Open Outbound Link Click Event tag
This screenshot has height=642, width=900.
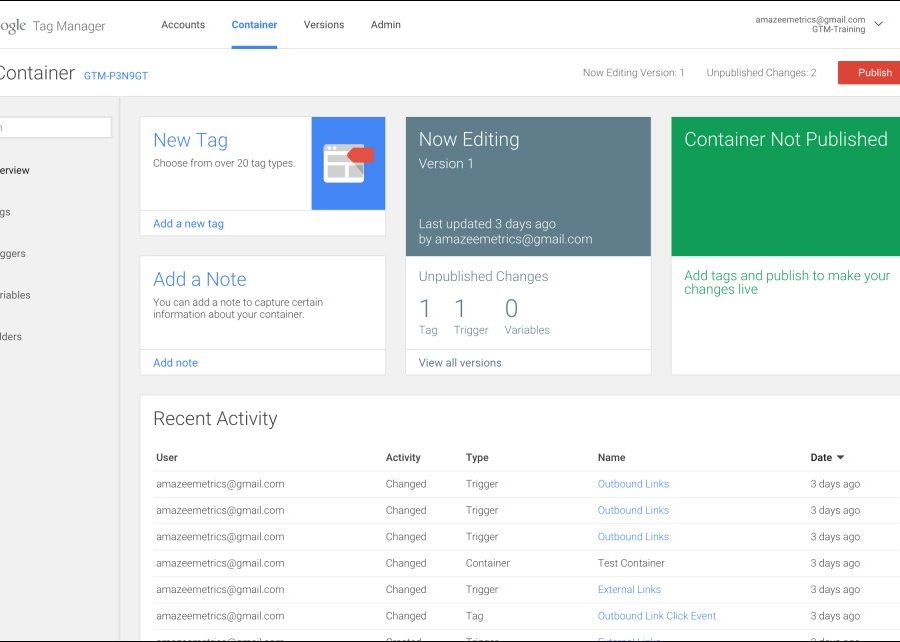[x=656, y=616]
